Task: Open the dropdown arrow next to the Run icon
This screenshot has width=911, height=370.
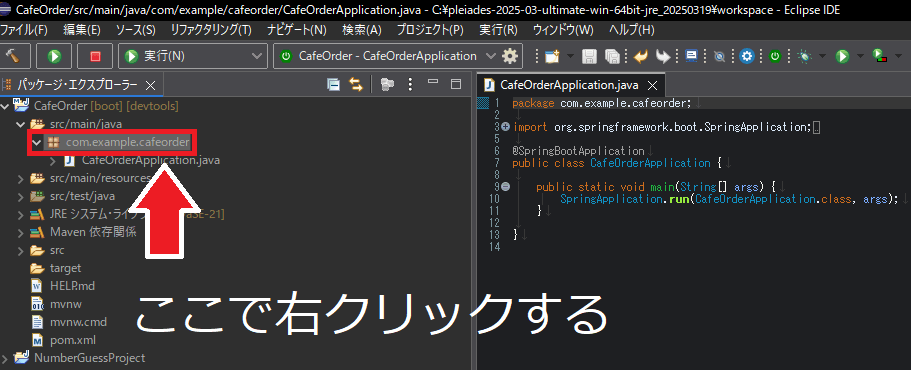Action: point(859,56)
